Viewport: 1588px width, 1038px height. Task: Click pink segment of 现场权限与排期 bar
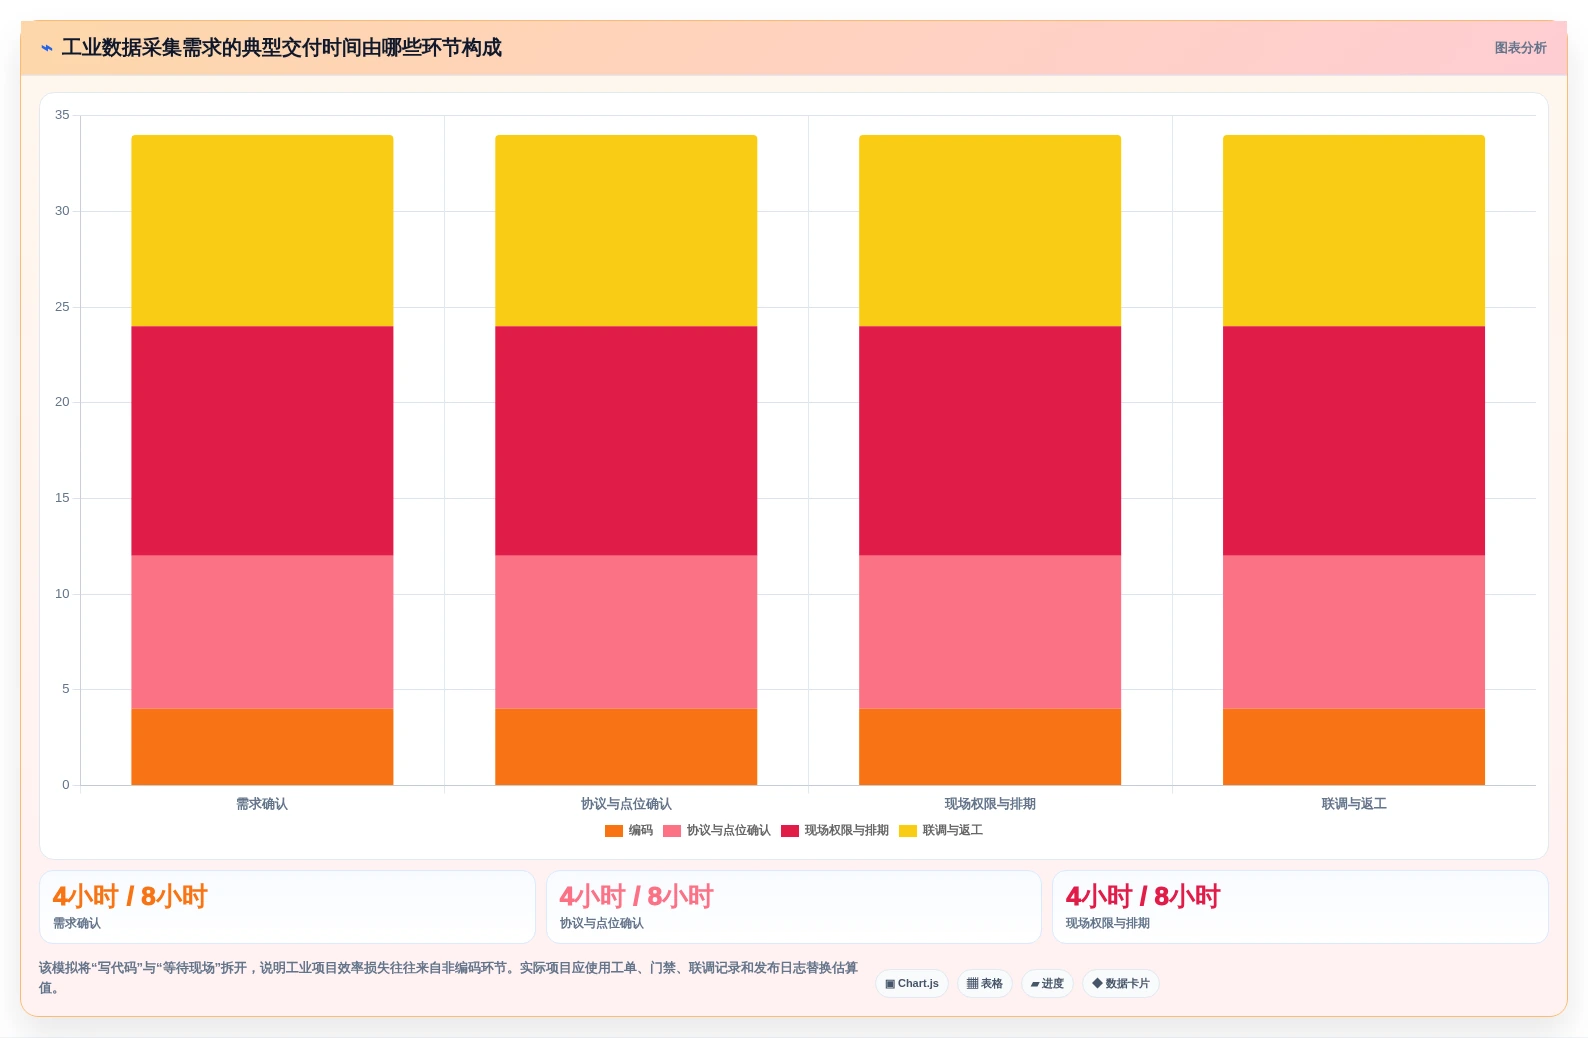coord(990,632)
